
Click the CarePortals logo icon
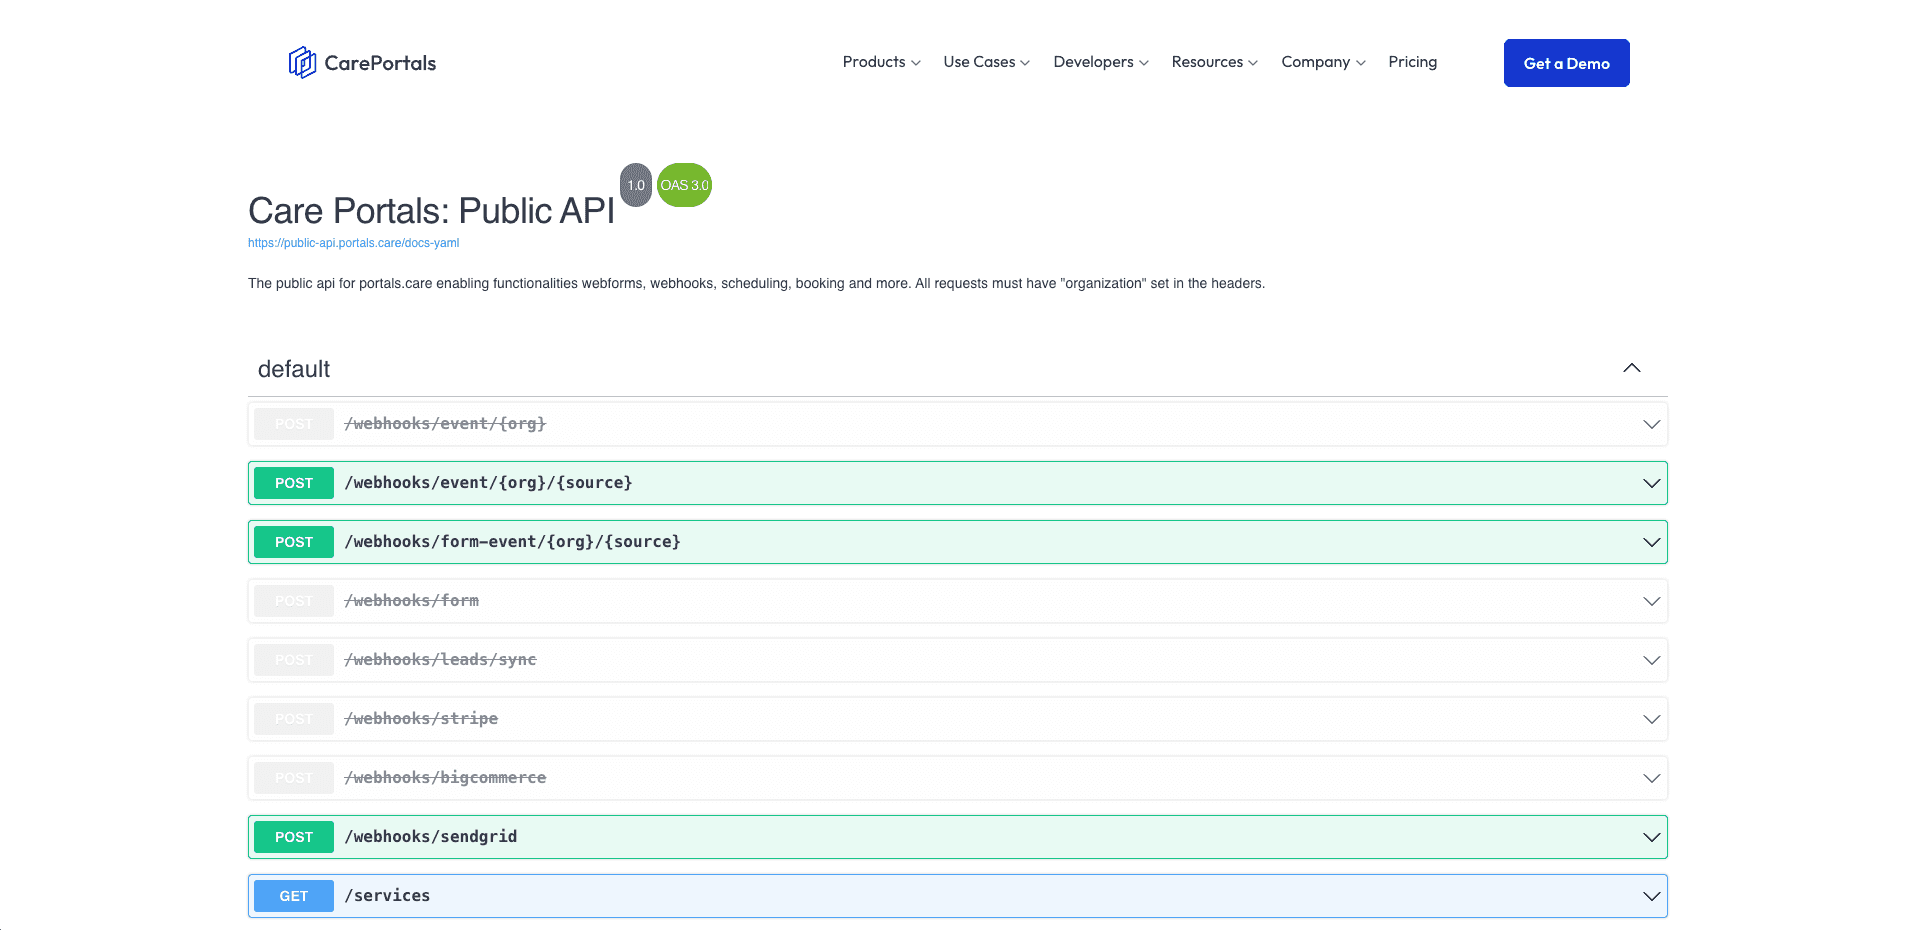302,62
